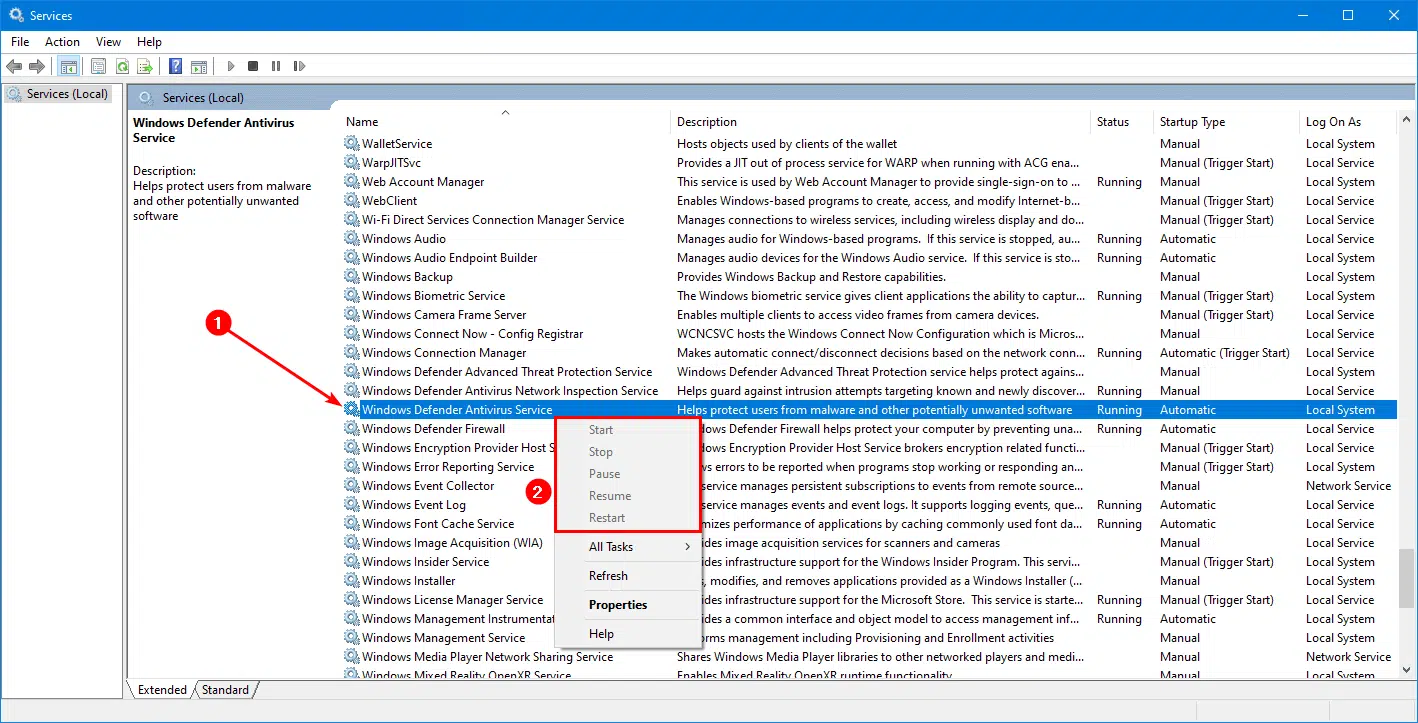Select Windows Defender Antivirus Network Inspection Service
Viewport: 1418px width, 723px height.
pyautogui.click(x=510, y=391)
